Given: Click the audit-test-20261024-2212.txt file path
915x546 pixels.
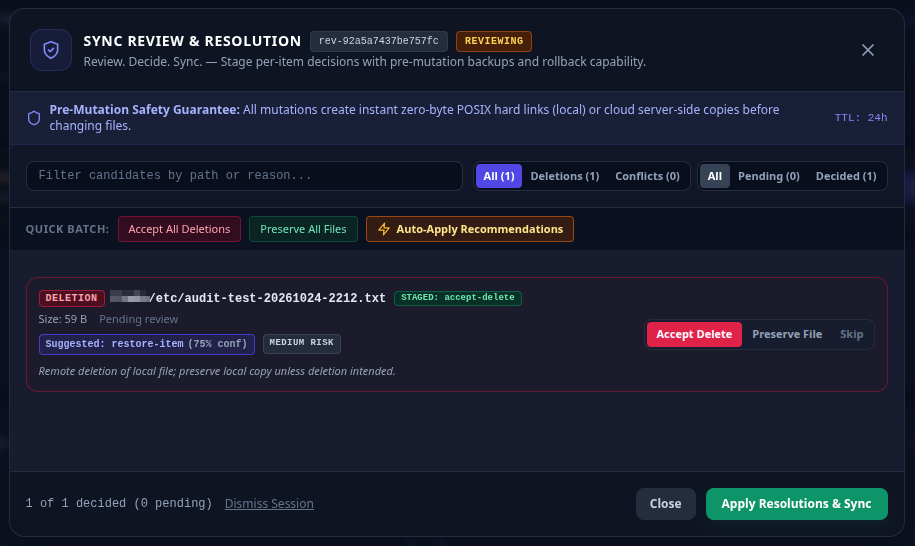Looking at the screenshot, I should point(248,298).
